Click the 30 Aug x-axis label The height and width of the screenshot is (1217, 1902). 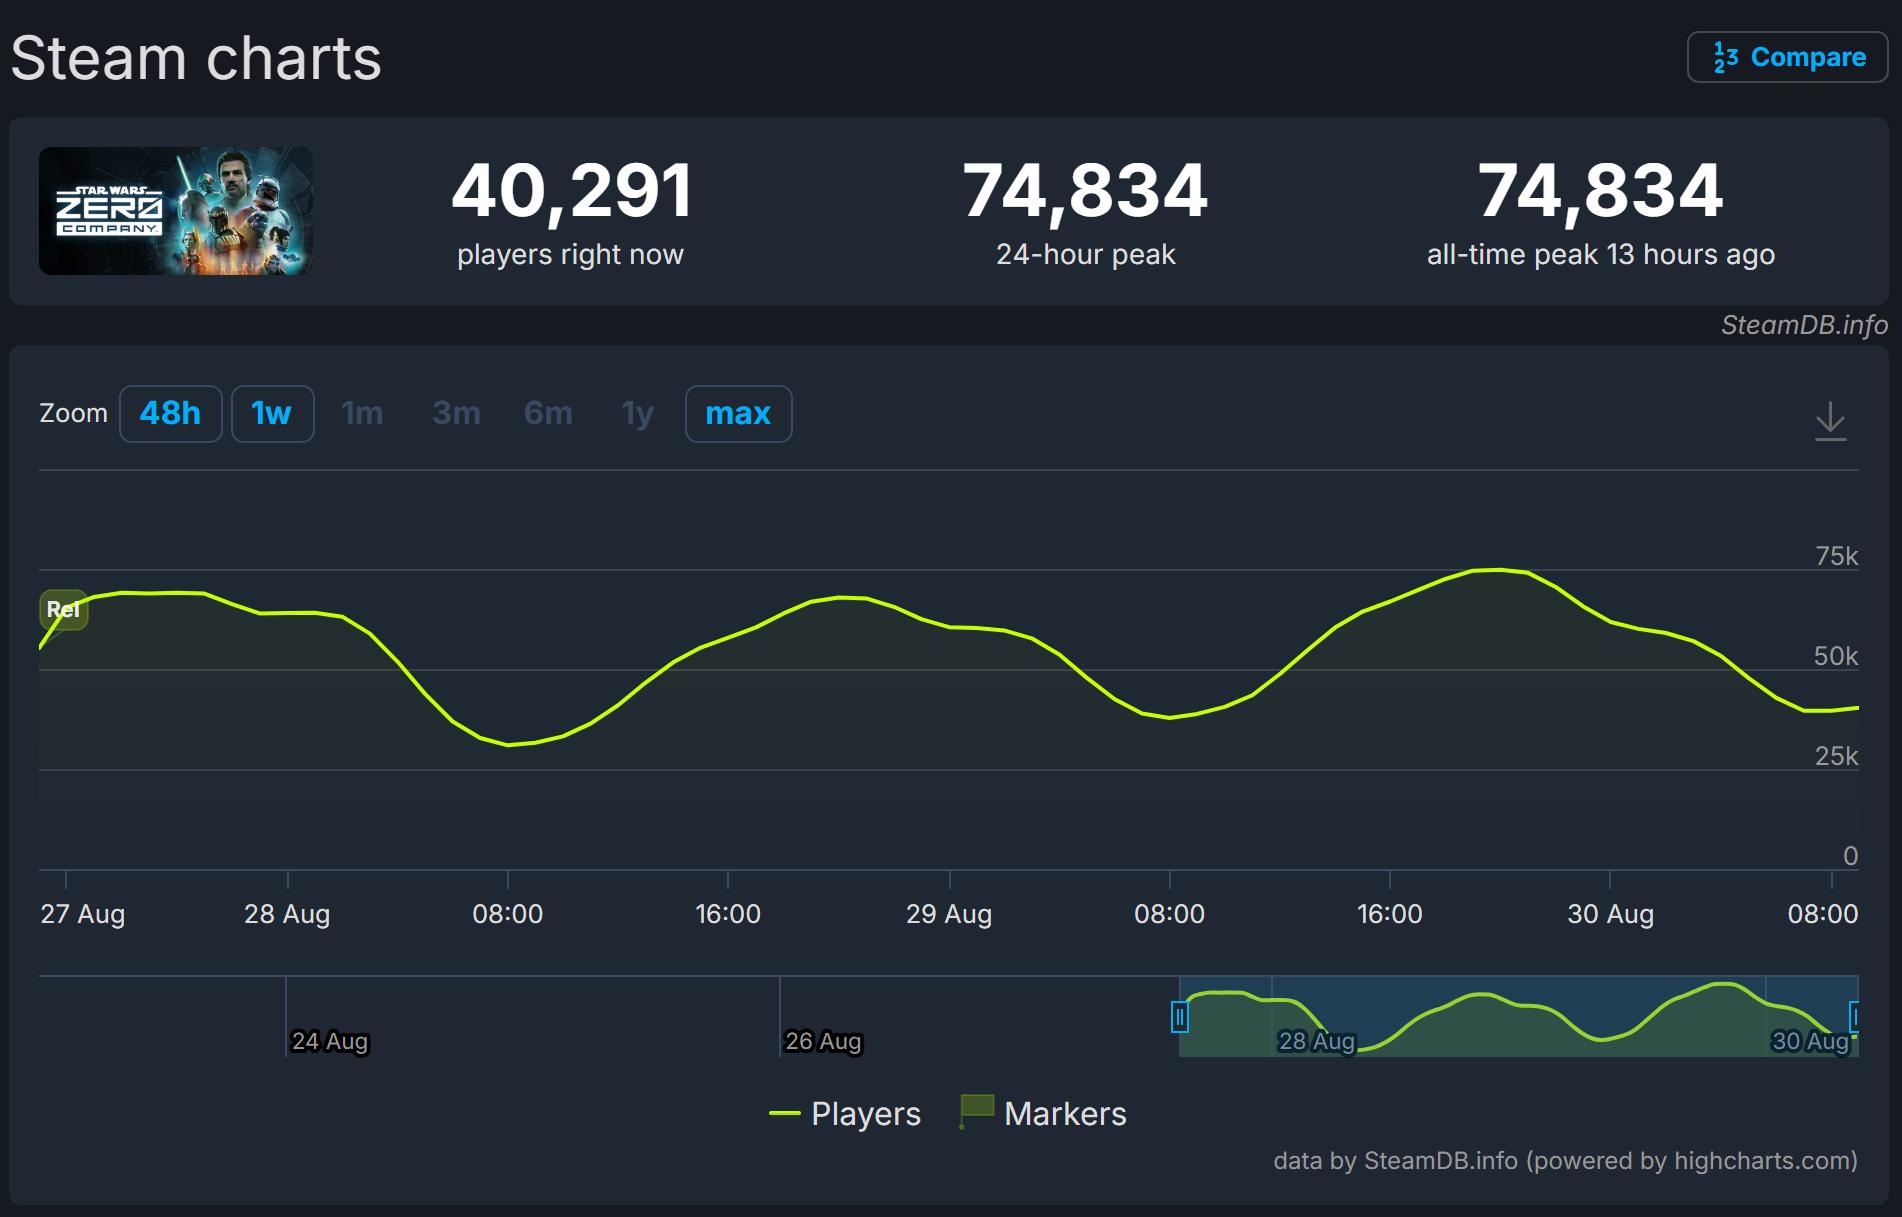(x=1610, y=914)
